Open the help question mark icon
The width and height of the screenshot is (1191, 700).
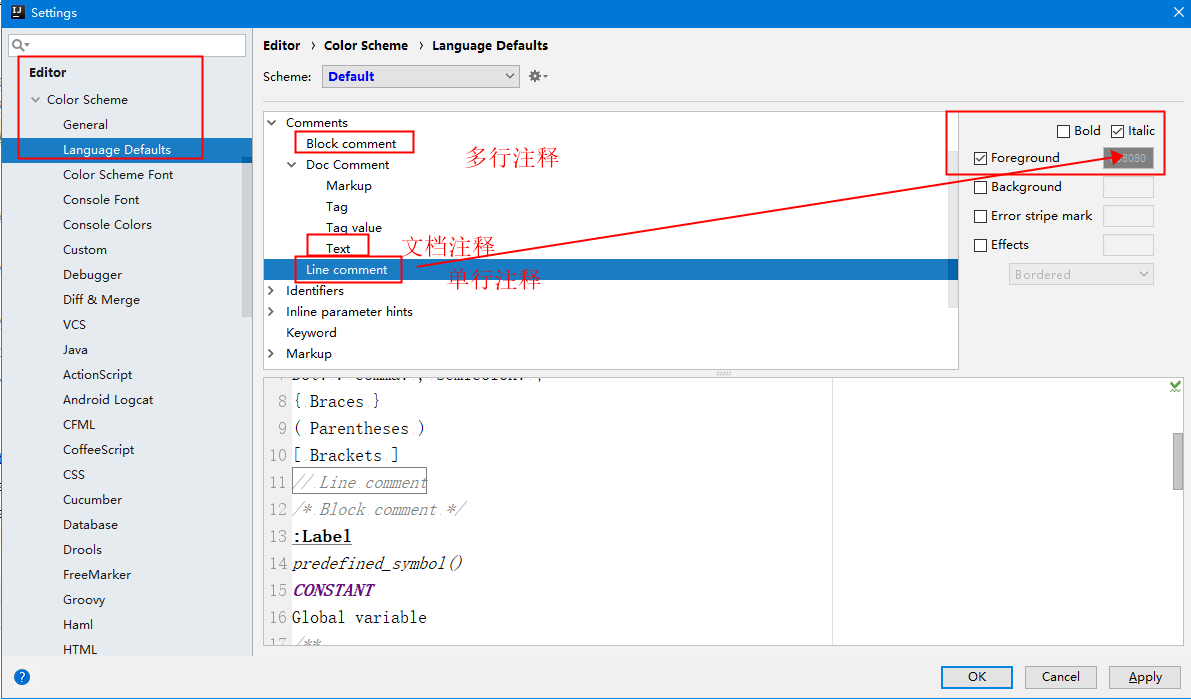22,676
